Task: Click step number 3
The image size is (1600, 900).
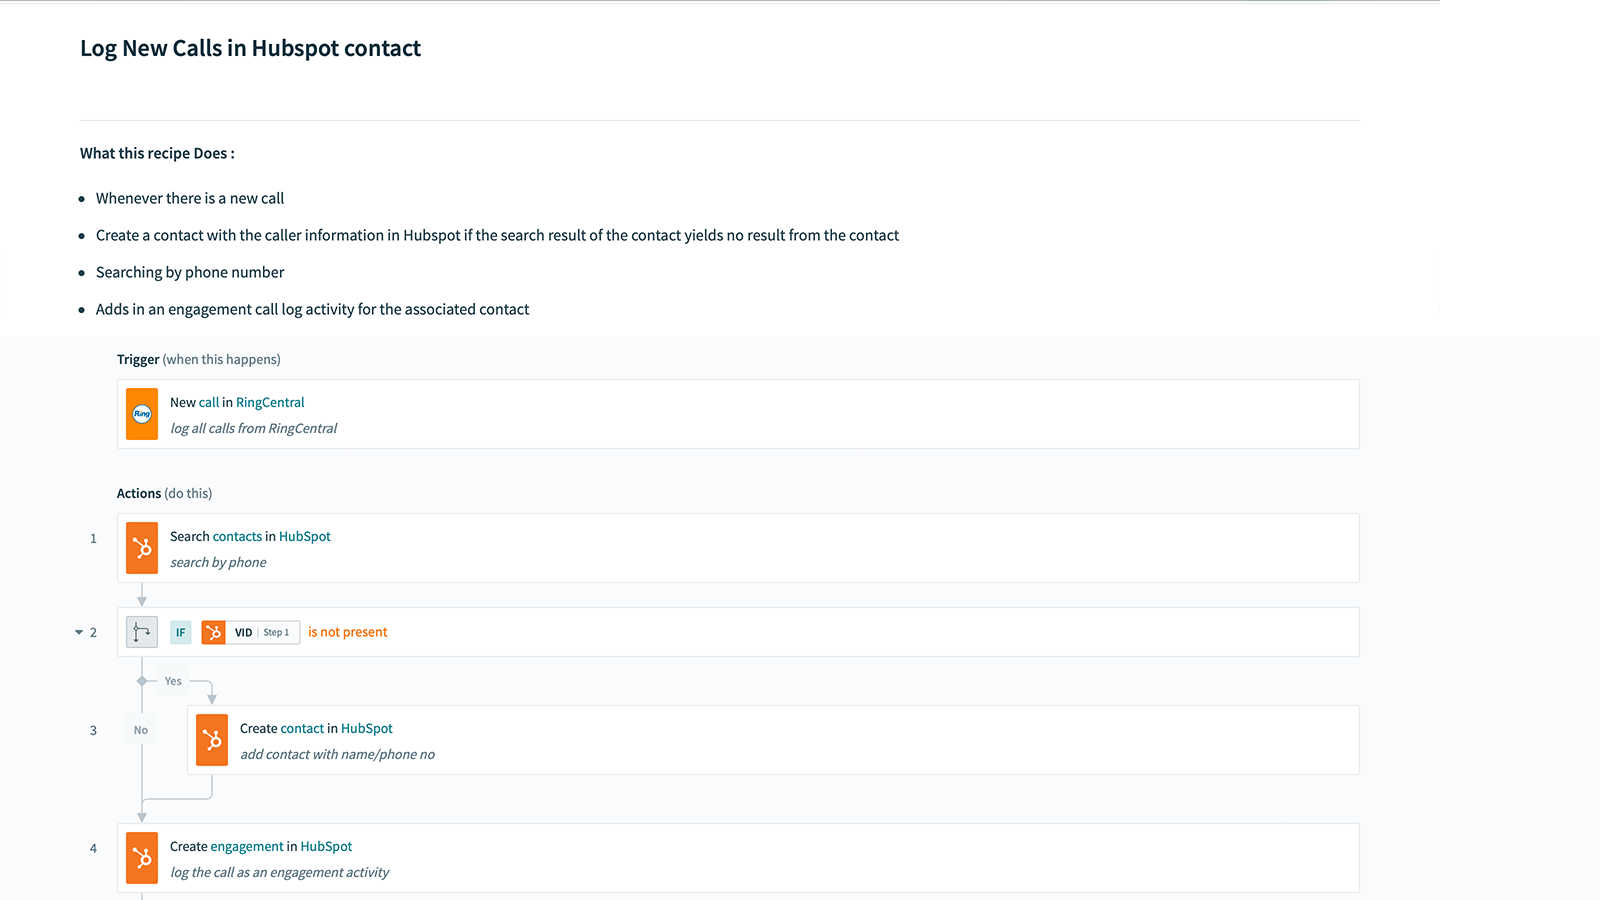Action: point(93,730)
